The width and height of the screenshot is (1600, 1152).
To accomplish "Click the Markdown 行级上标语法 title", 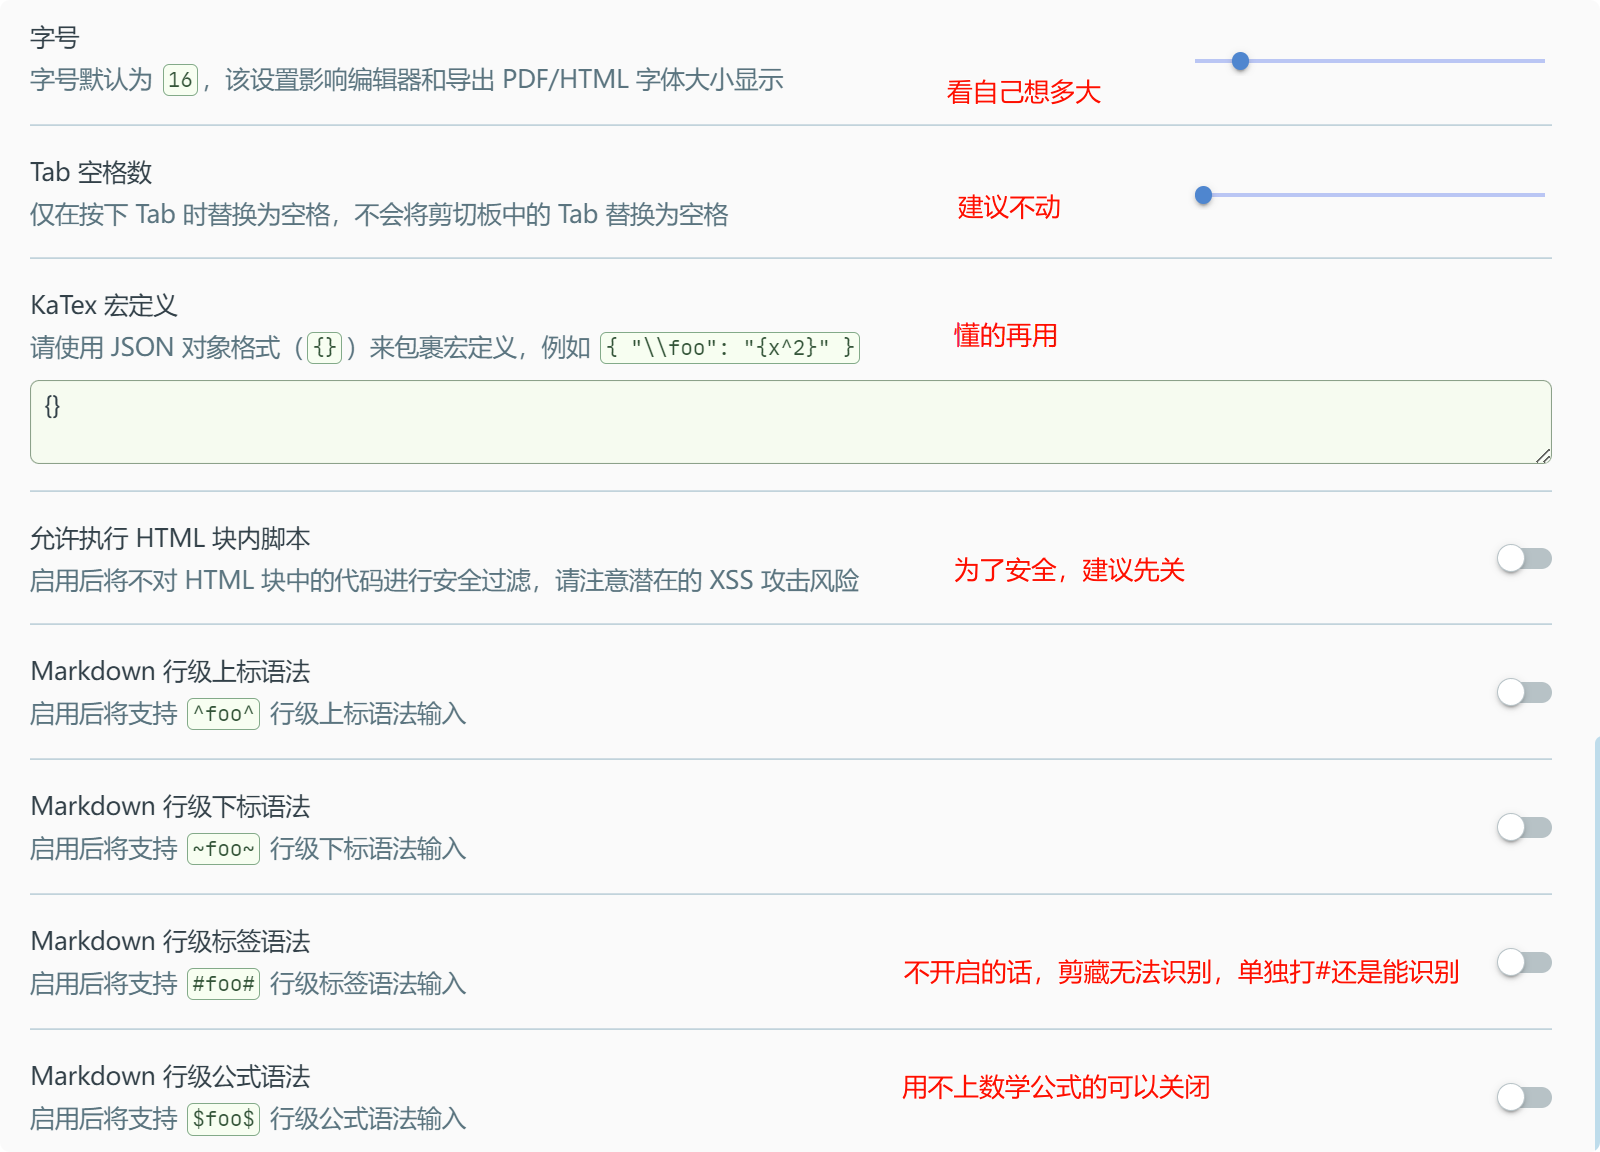I will coord(170,671).
